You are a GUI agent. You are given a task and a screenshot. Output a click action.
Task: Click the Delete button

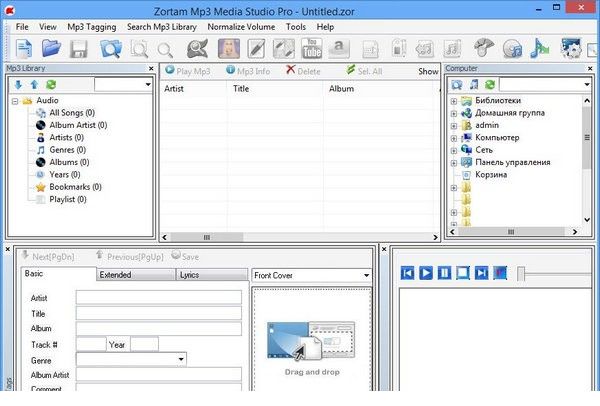click(x=303, y=71)
